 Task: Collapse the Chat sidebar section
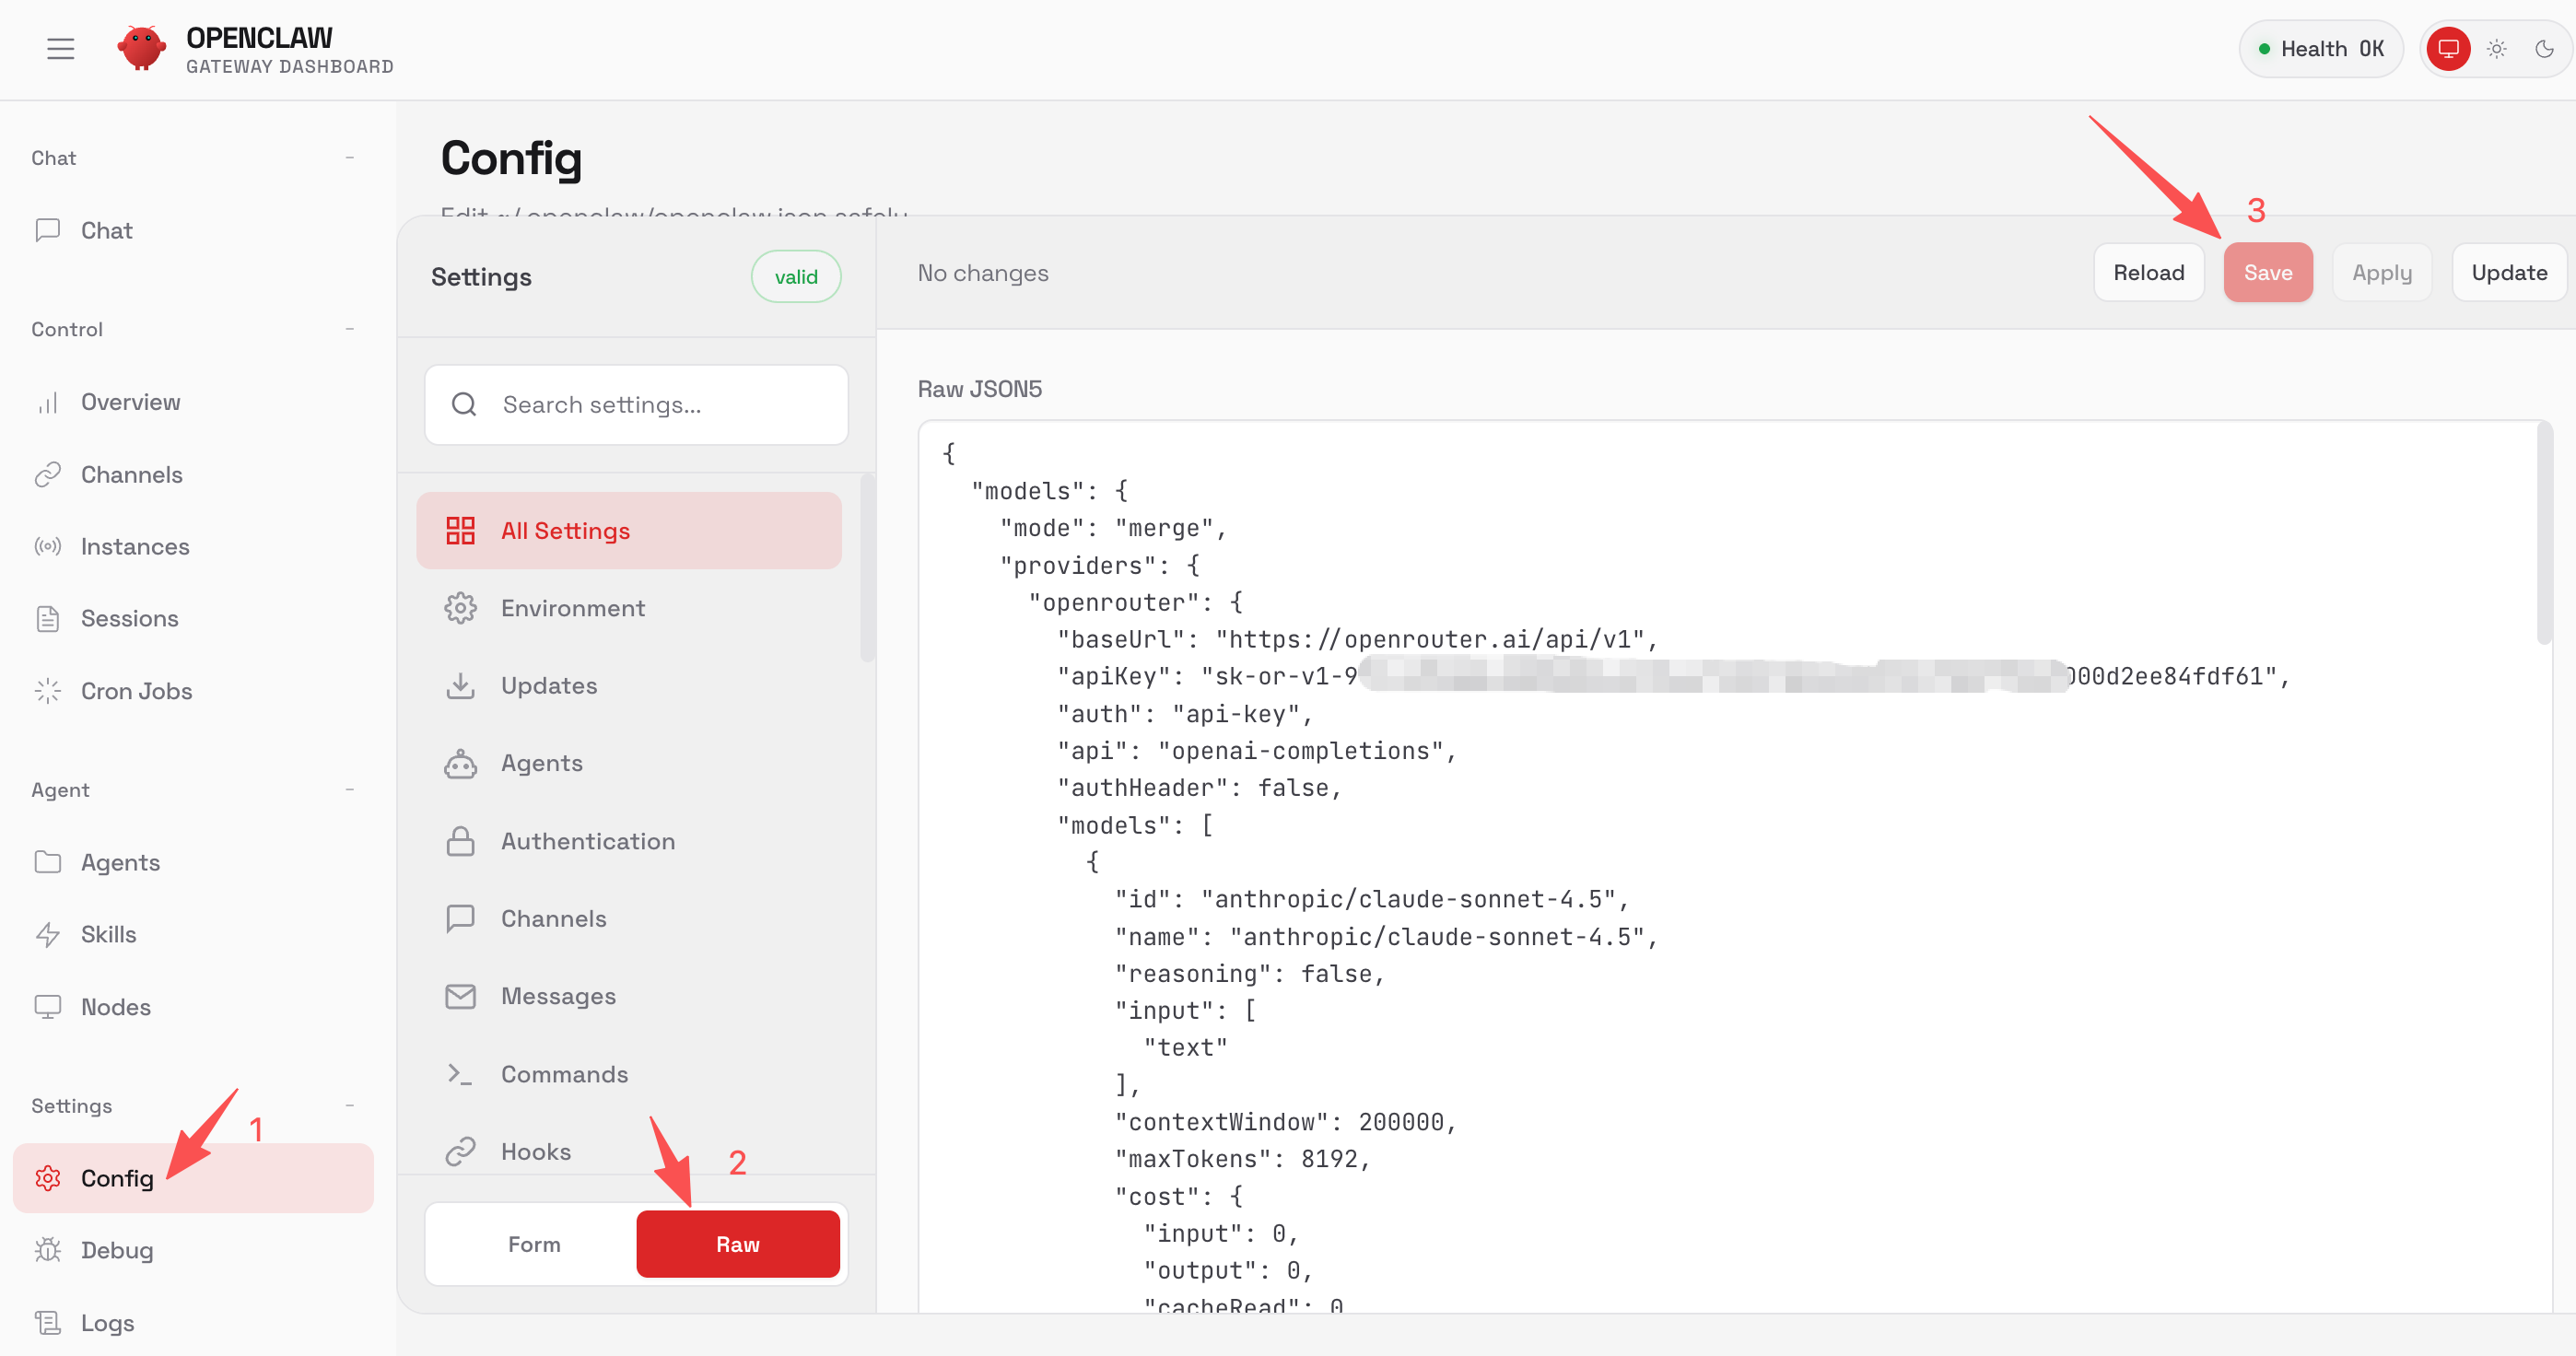point(349,157)
